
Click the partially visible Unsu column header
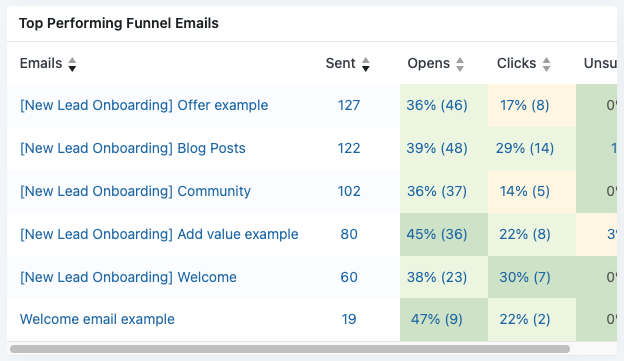point(600,64)
